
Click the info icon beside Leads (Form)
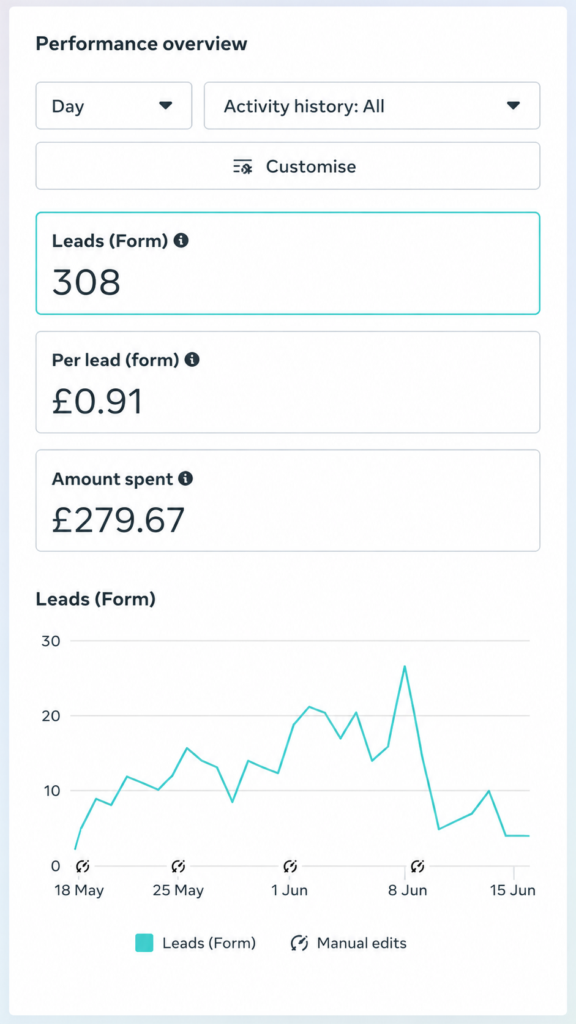(181, 240)
